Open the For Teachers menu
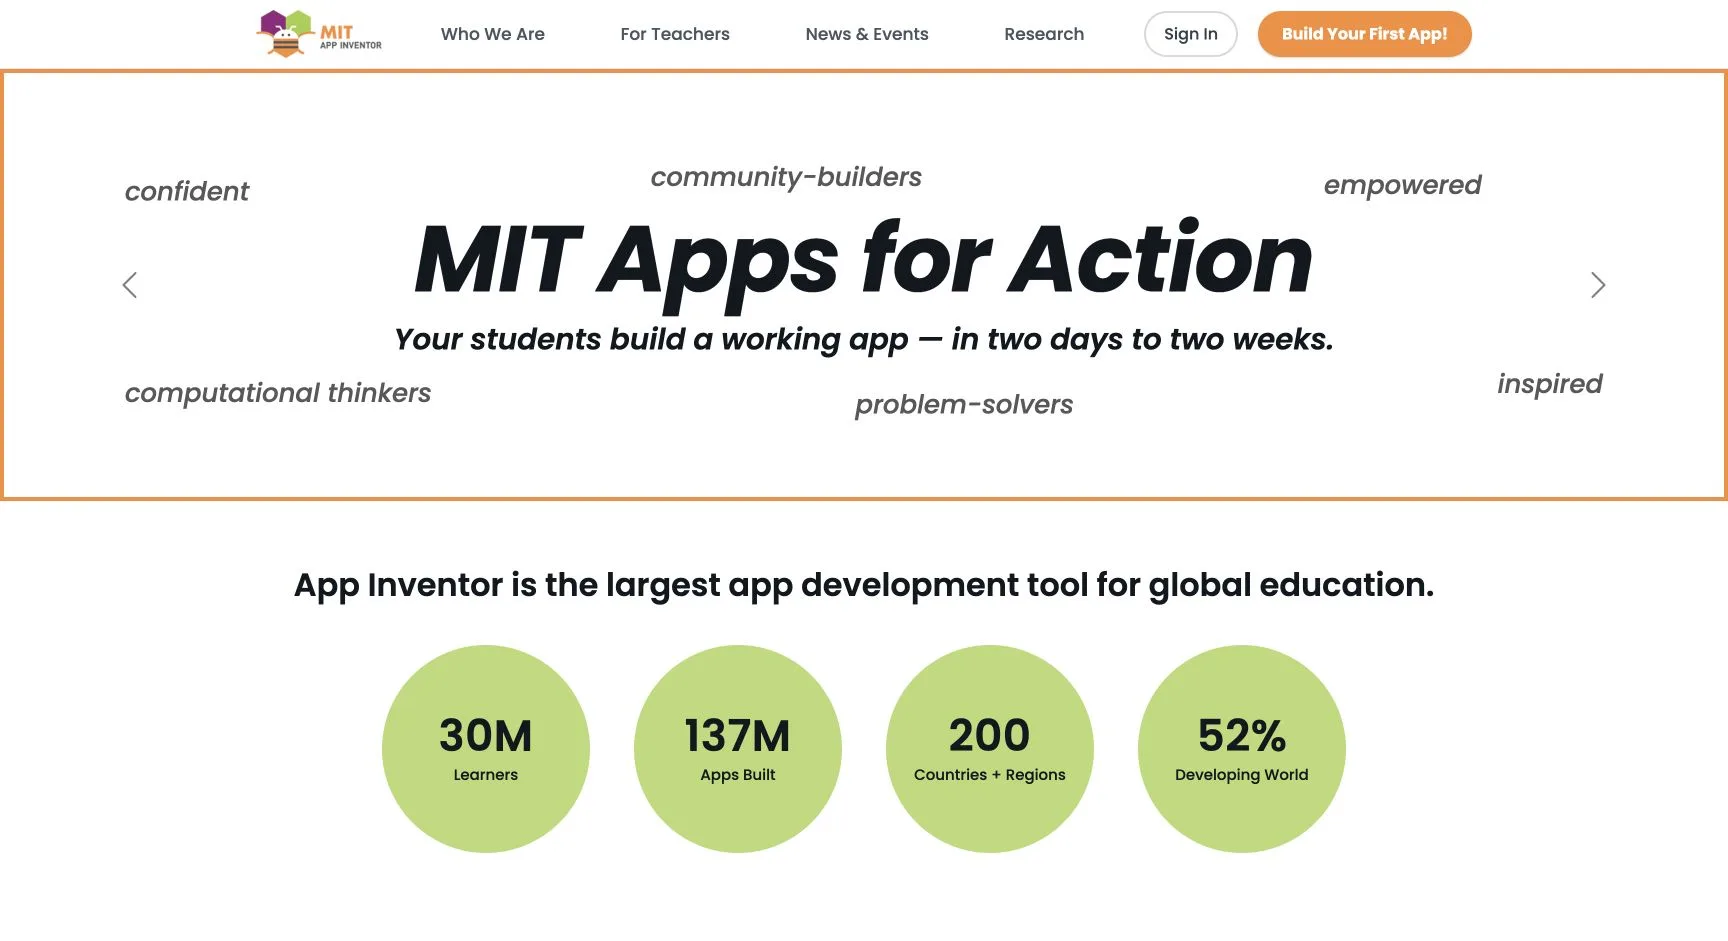The height and width of the screenshot is (941, 1728). (x=675, y=34)
